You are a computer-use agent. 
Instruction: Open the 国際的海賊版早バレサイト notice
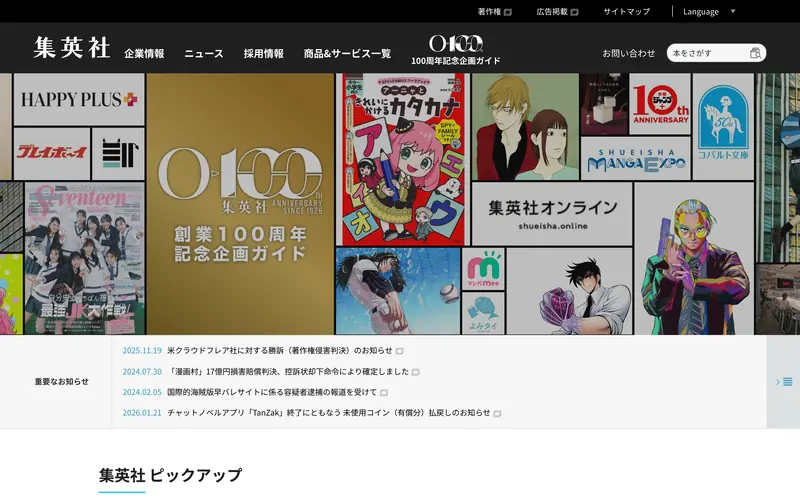pyautogui.click(x=272, y=392)
